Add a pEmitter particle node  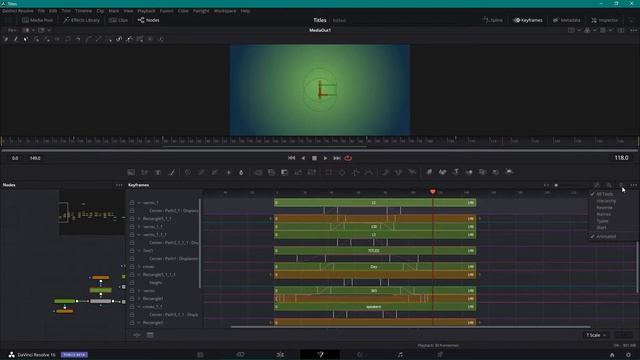(x=385, y=172)
